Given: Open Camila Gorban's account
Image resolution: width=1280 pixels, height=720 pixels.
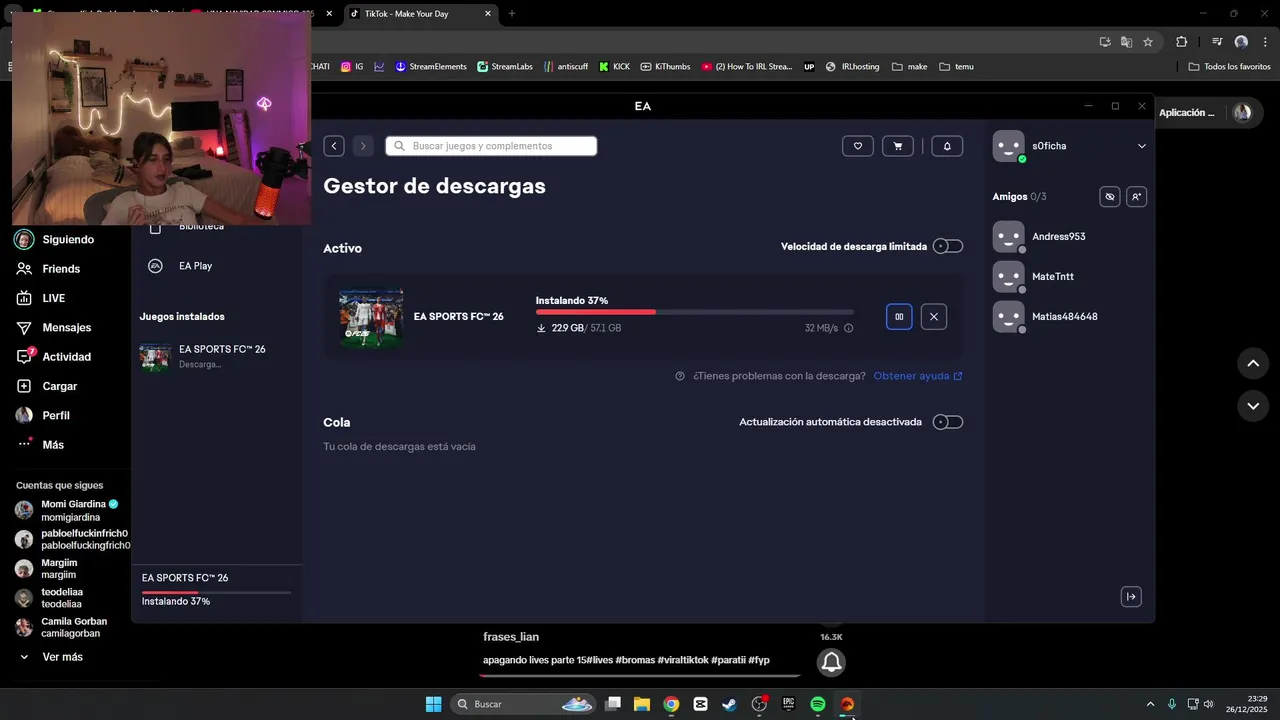Looking at the screenshot, I should (72, 627).
